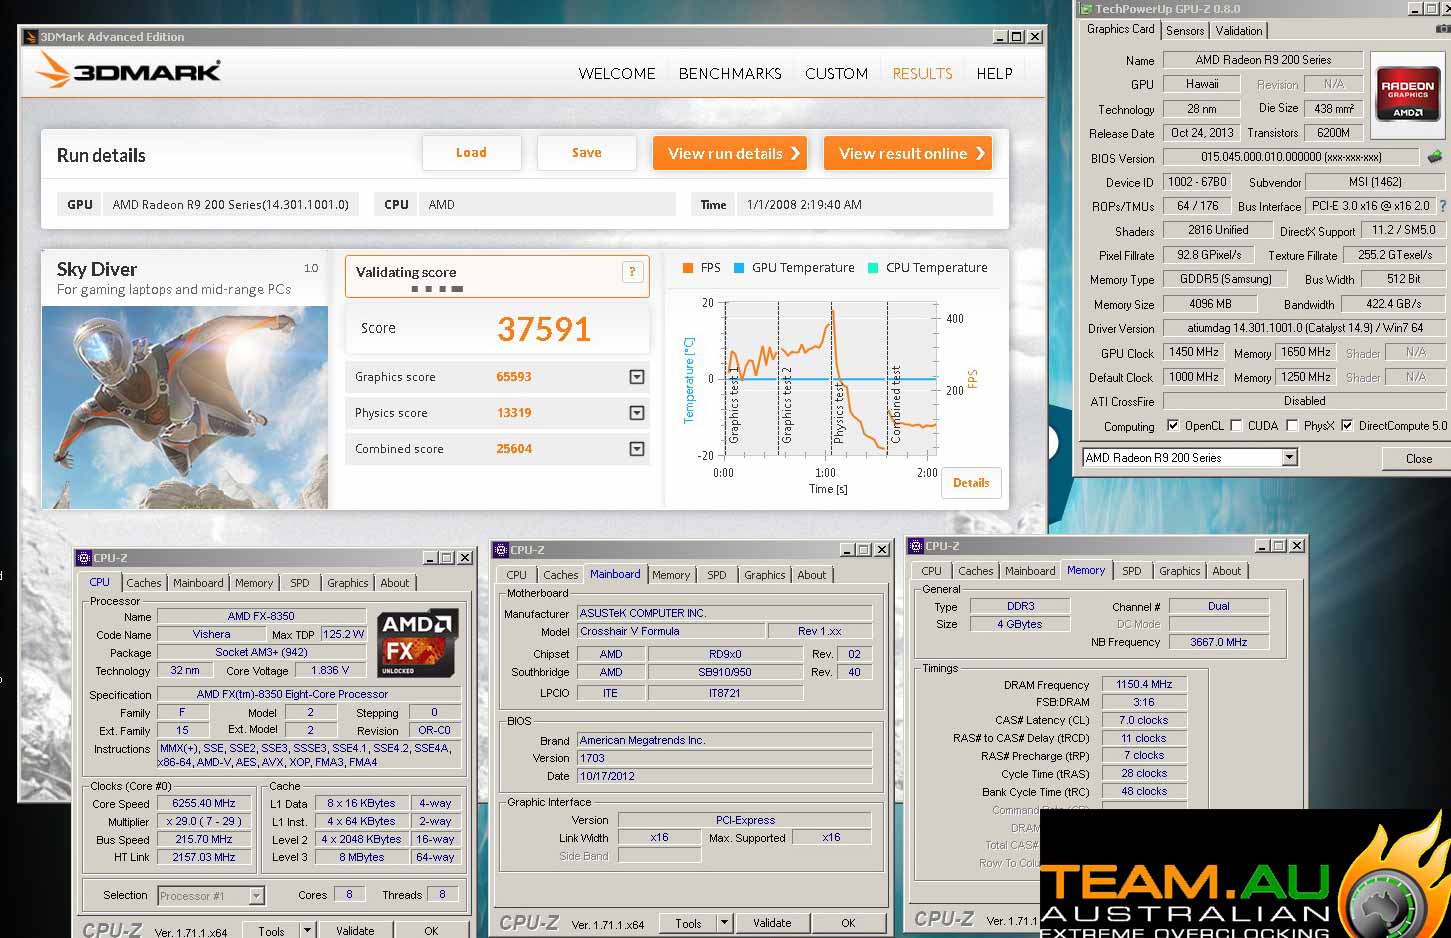Open the WELCOME tab in 3DMark
Image resolution: width=1451 pixels, height=938 pixels.
coord(617,74)
